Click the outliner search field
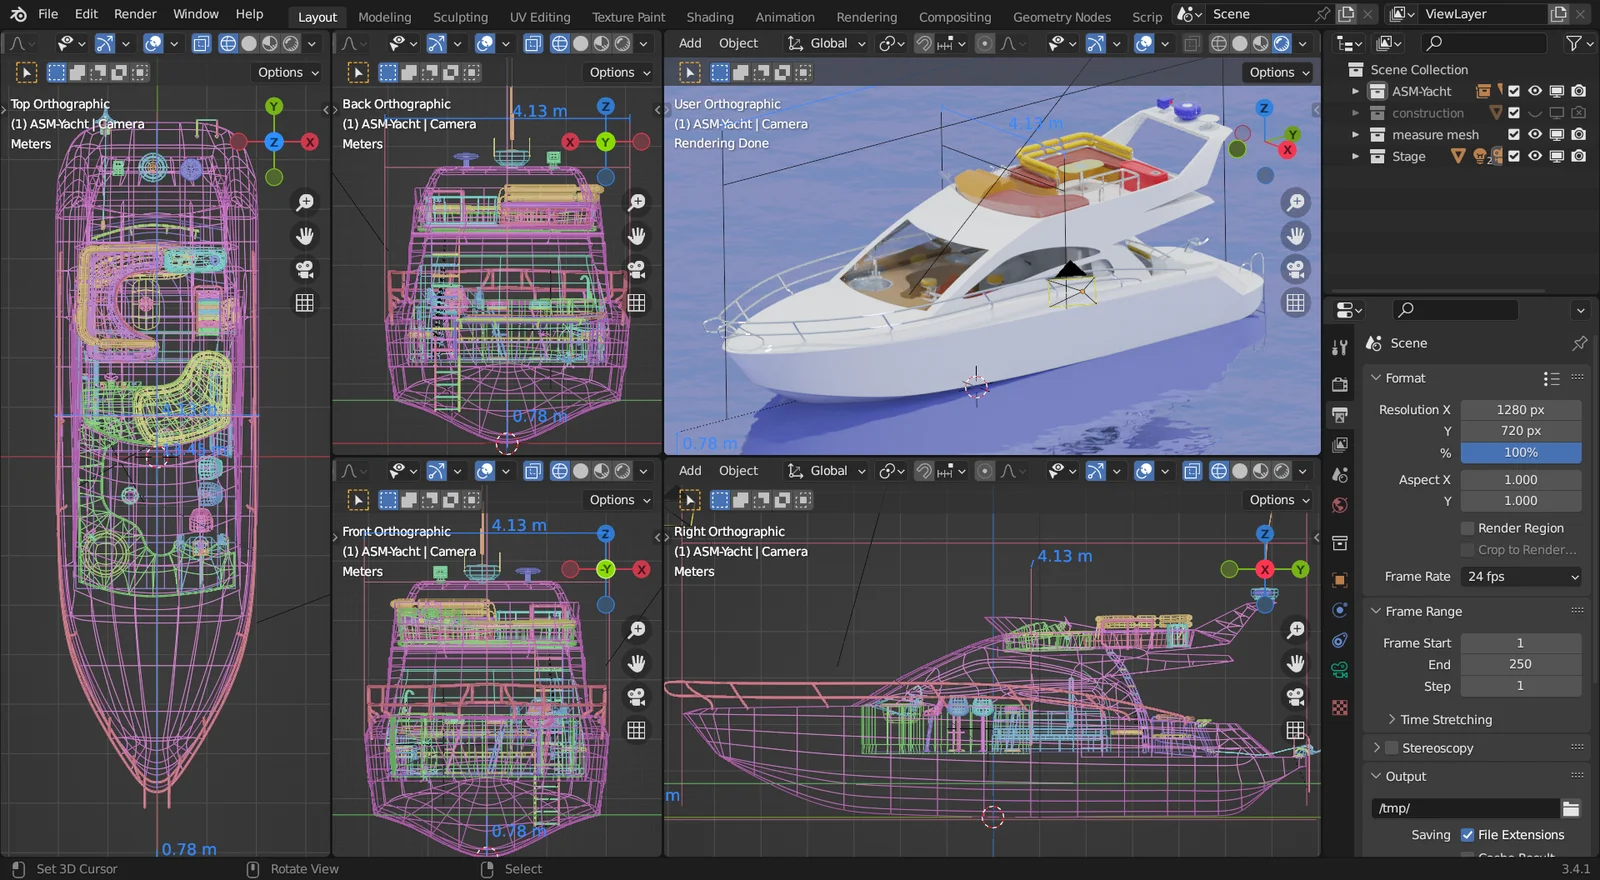Image resolution: width=1600 pixels, height=880 pixels. pyautogui.click(x=1486, y=43)
